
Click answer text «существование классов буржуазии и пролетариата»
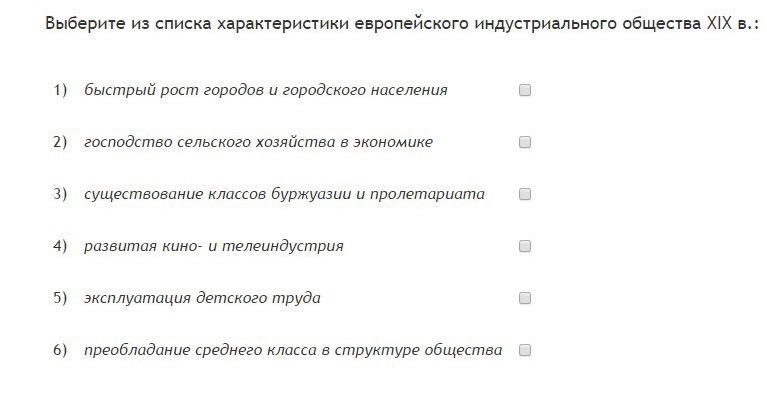coord(284,194)
